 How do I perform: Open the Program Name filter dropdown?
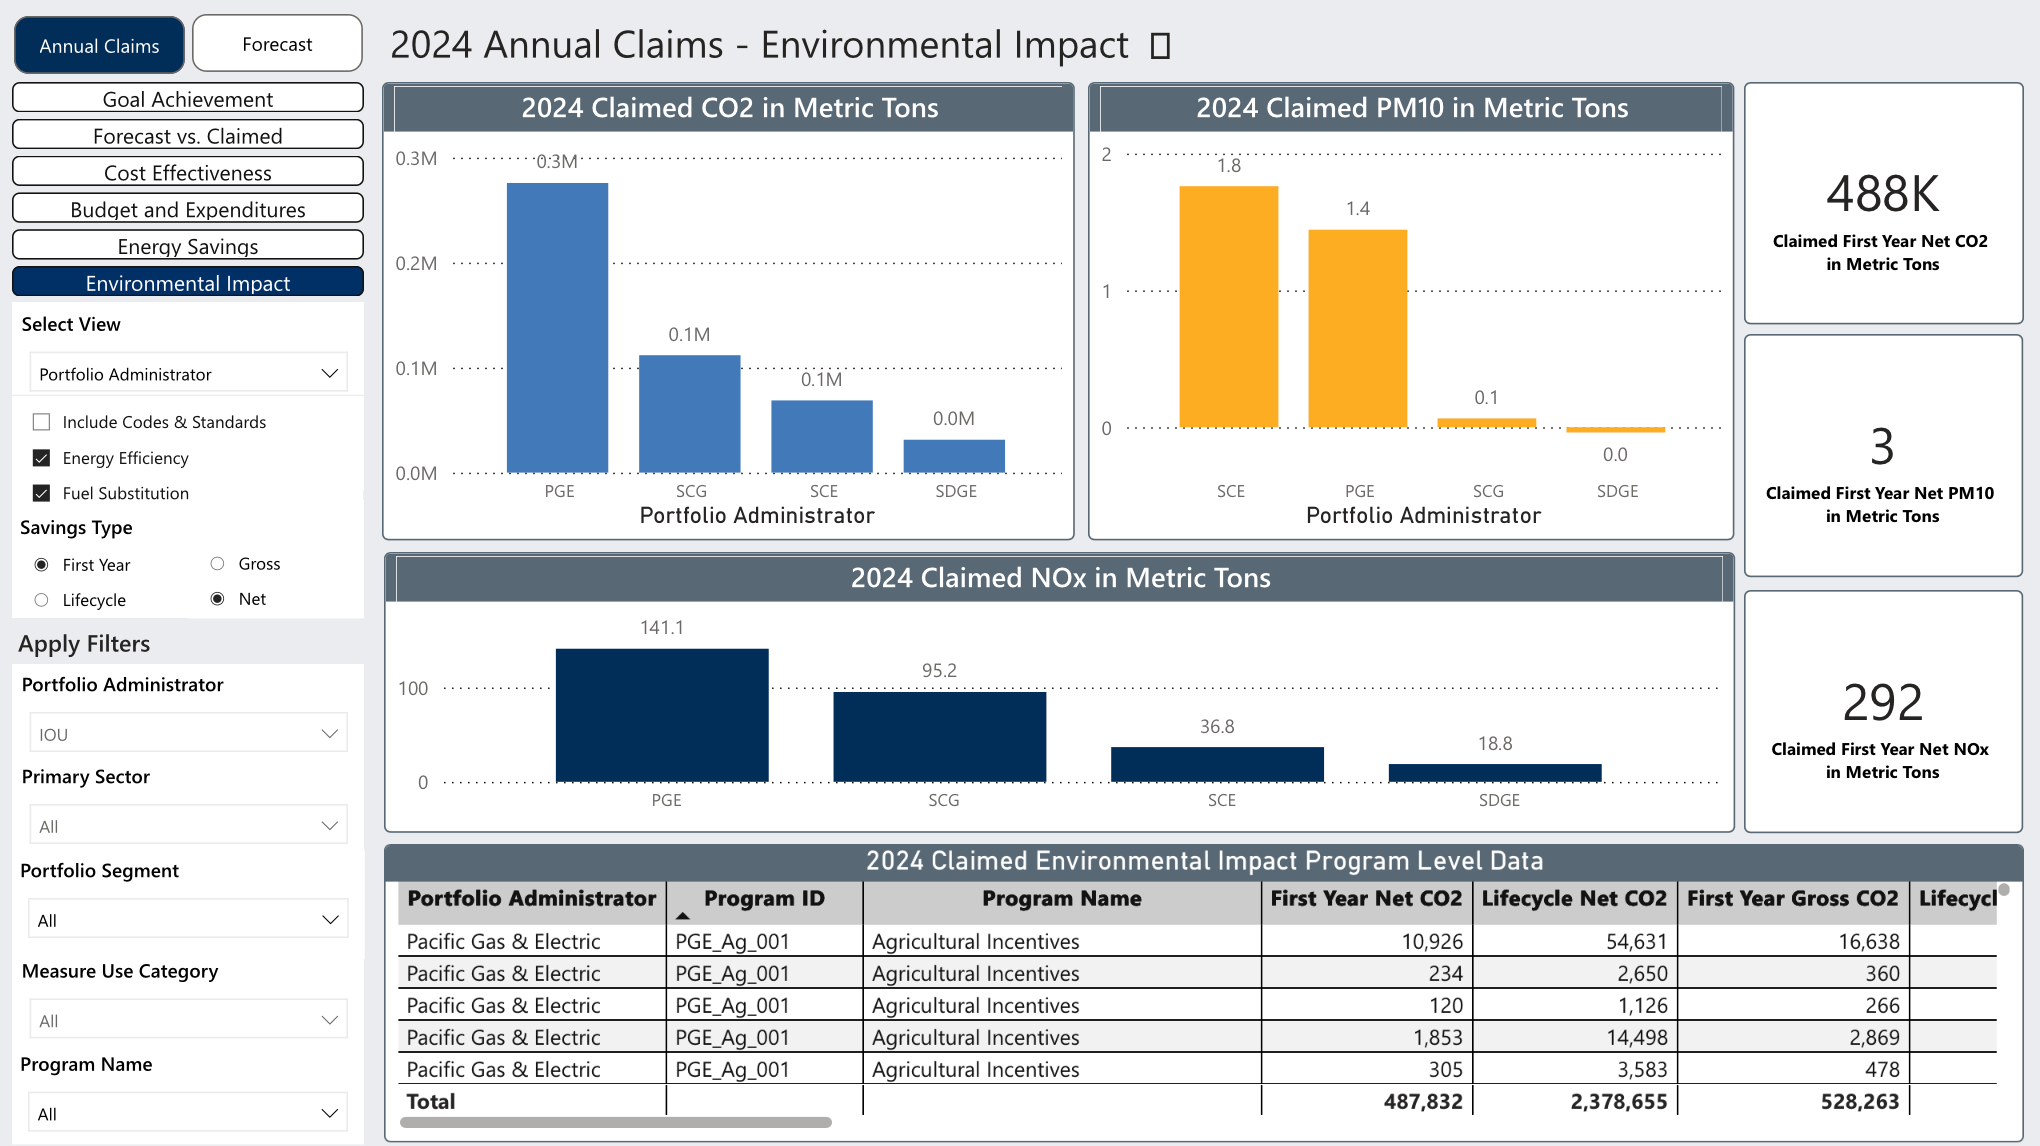pos(189,1113)
